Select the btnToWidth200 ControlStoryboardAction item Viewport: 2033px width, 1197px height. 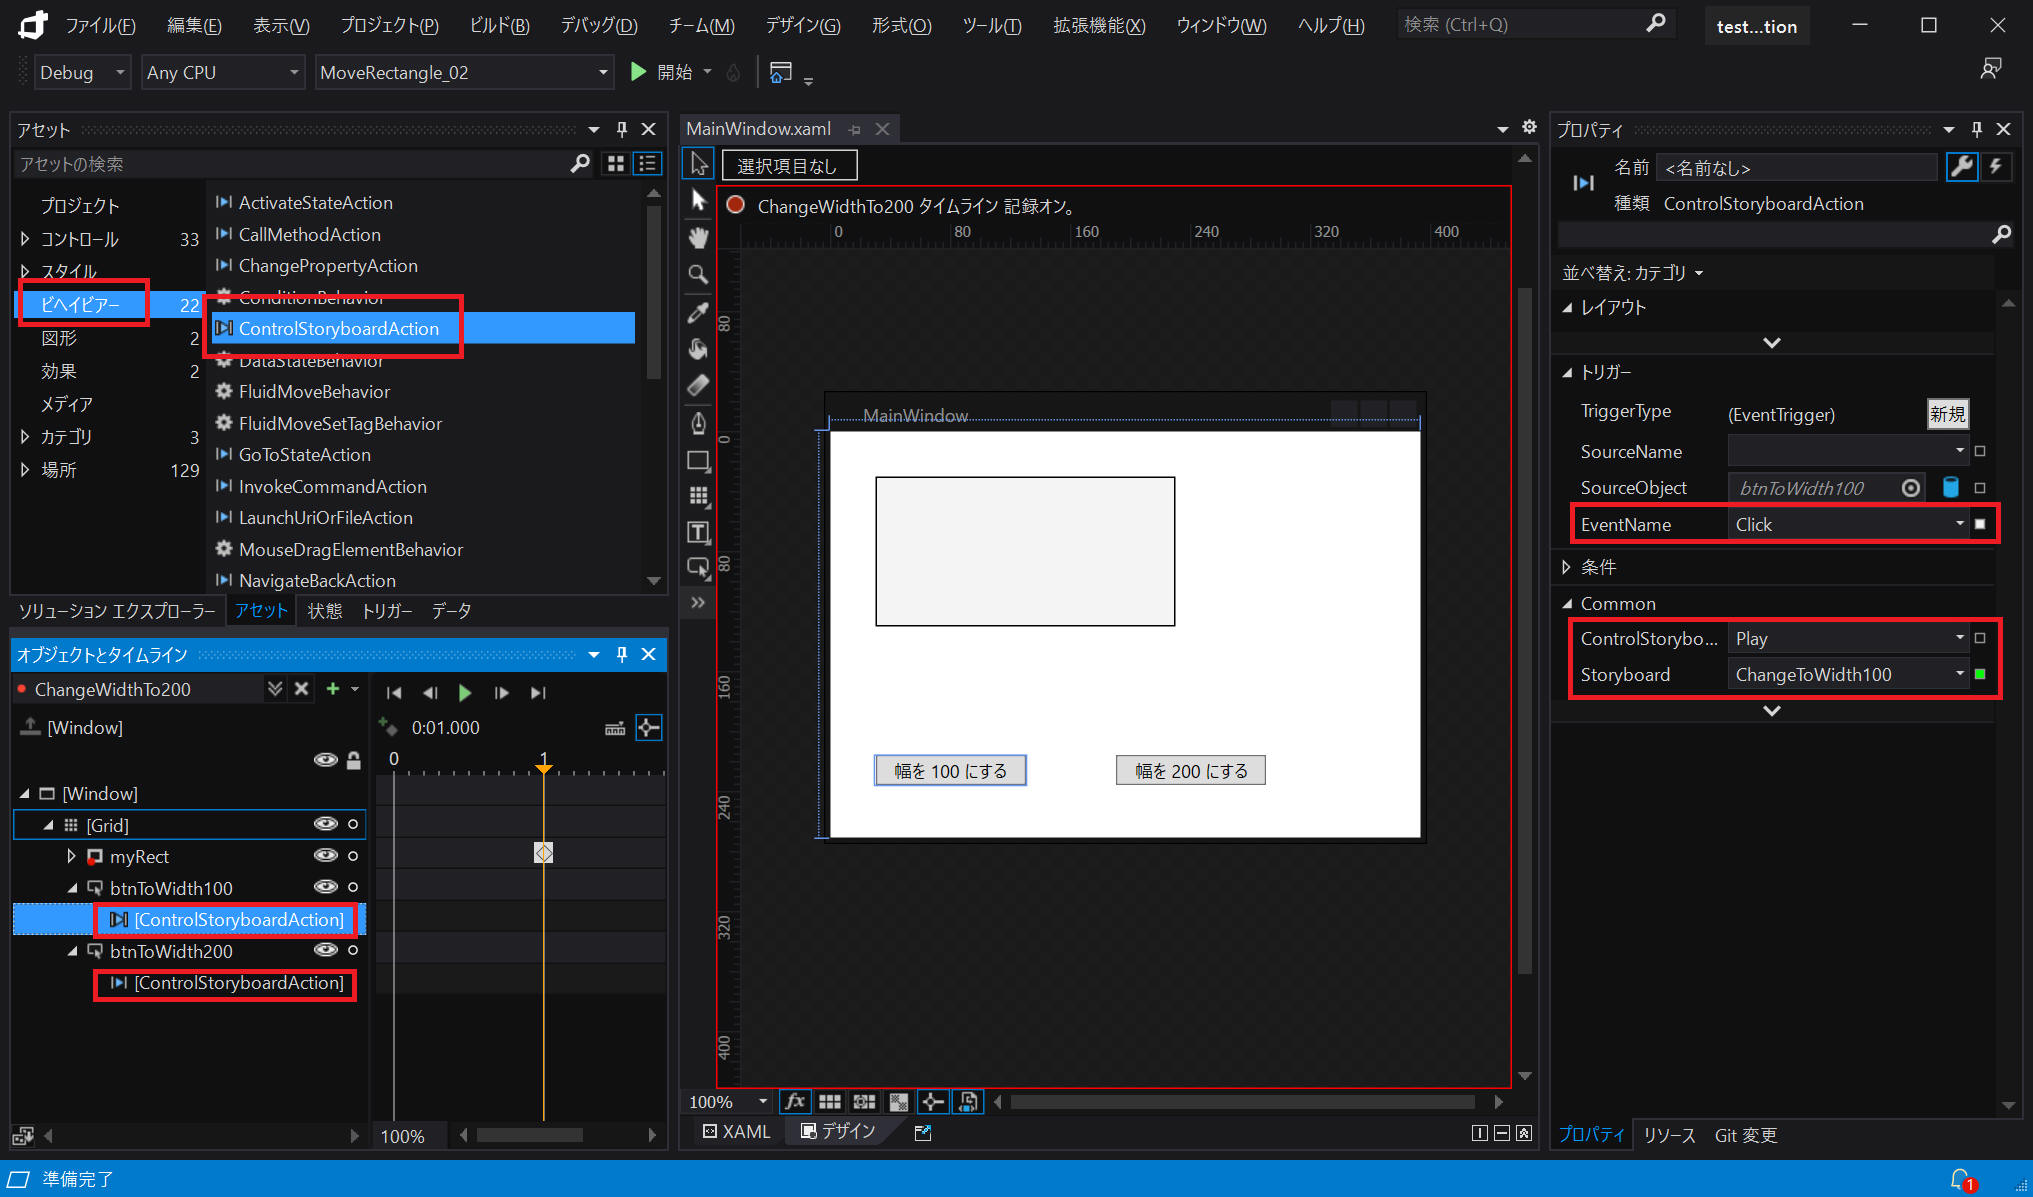click(x=227, y=983)
